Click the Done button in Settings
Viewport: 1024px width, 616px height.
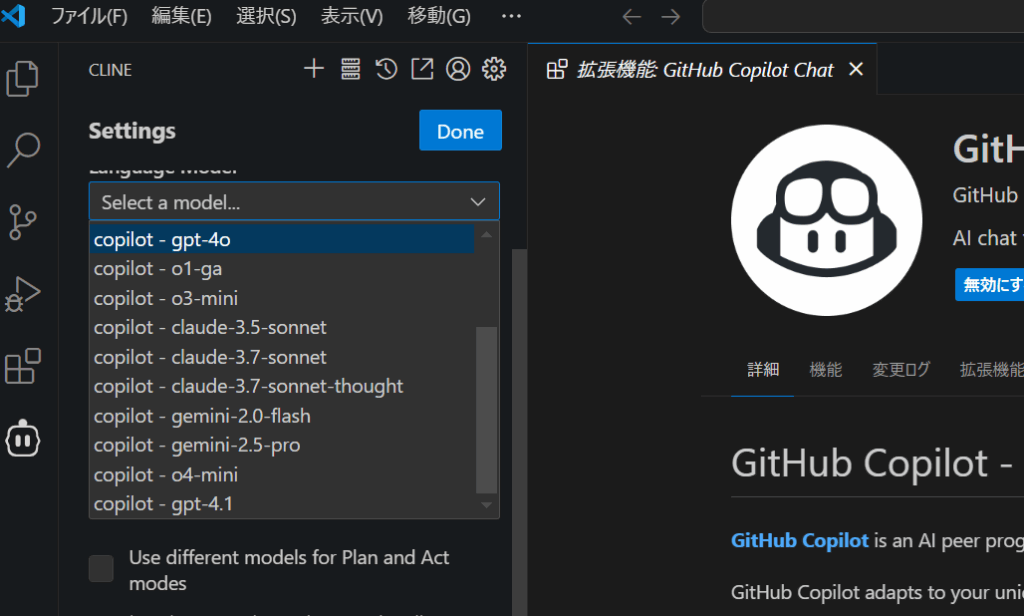(x=460, y=131)
